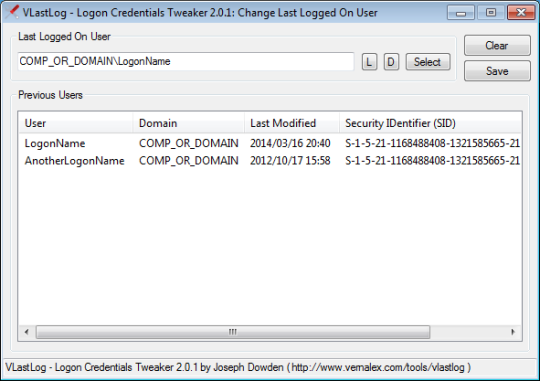The width and height of the screenshot is (540, 381).
Task: Select the AnotherLogonName user row
Action: tap(270, 161)
